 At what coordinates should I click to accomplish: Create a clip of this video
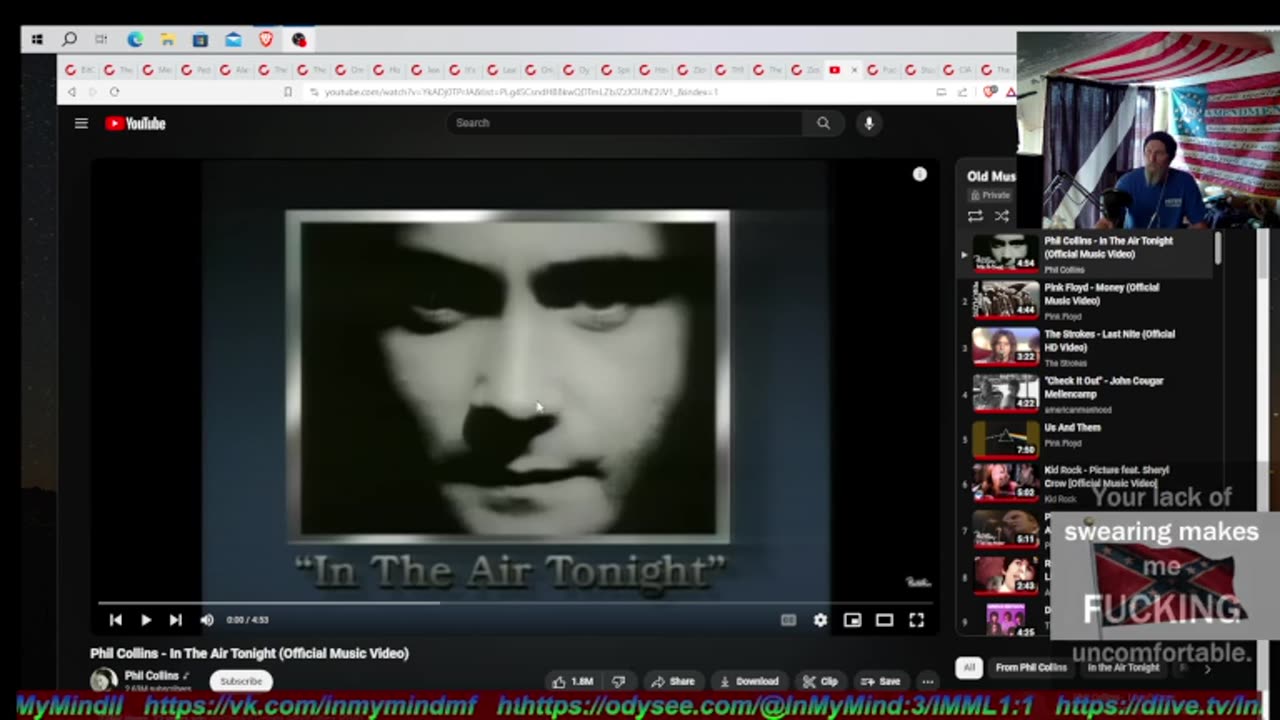pyautogui.click(x=821, y=682)
